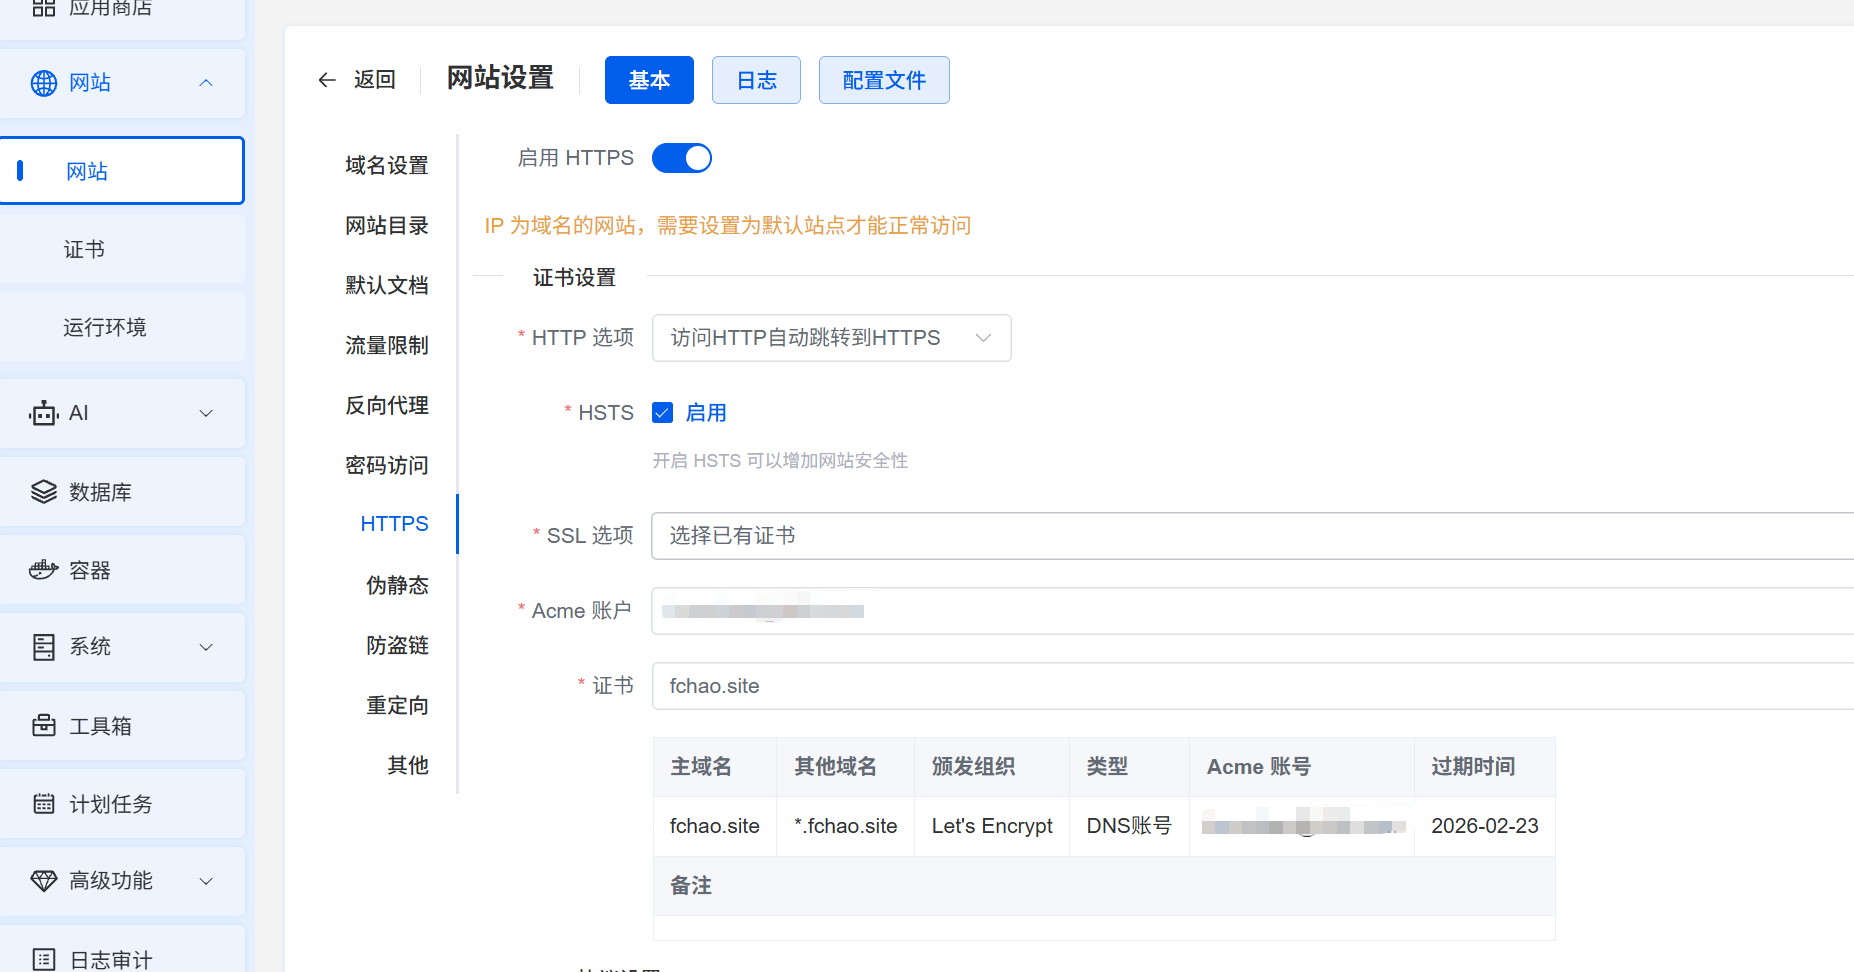Image resolution: width=1854 pixels, height=972 pixels.
Task: Open the 反向代理 settings section
Action: (387, 405)
